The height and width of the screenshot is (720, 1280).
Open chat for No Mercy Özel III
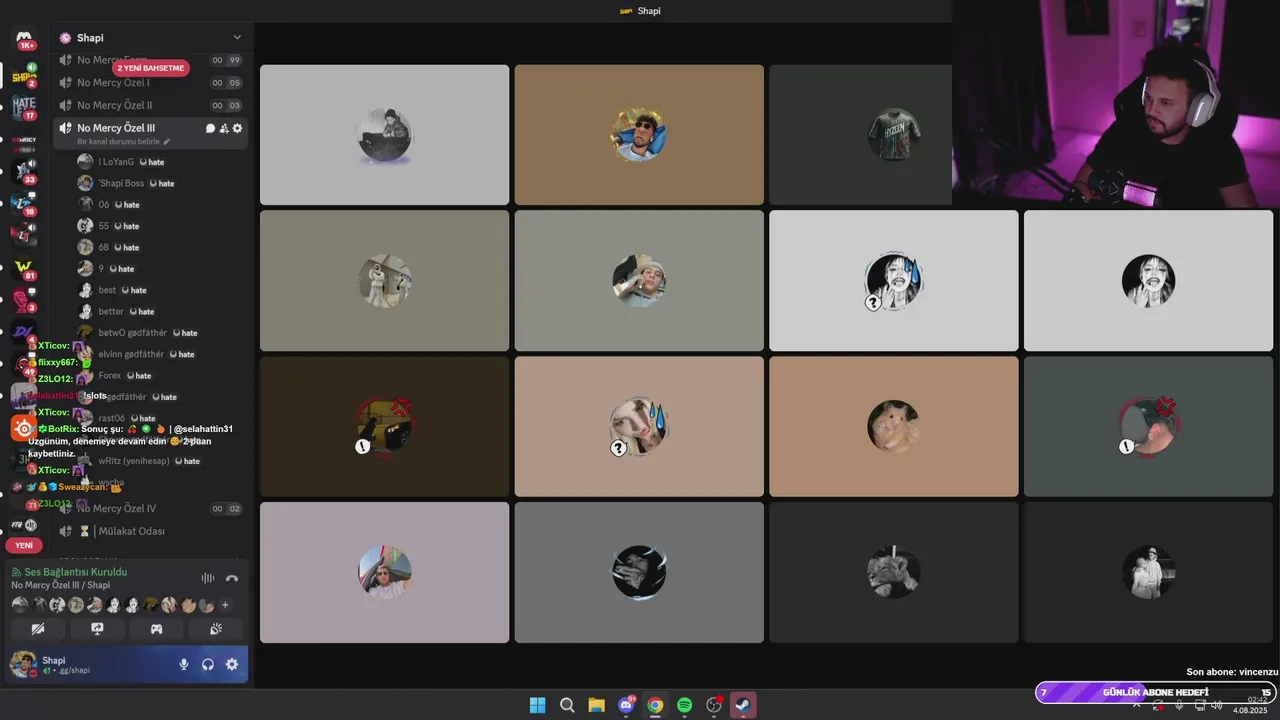coord(210,128)
